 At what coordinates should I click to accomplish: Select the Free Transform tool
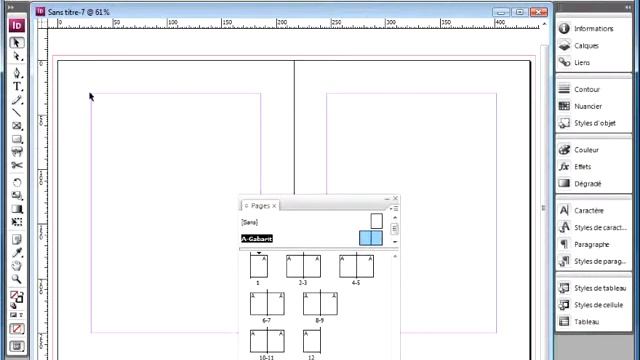[x=16, y=222]
